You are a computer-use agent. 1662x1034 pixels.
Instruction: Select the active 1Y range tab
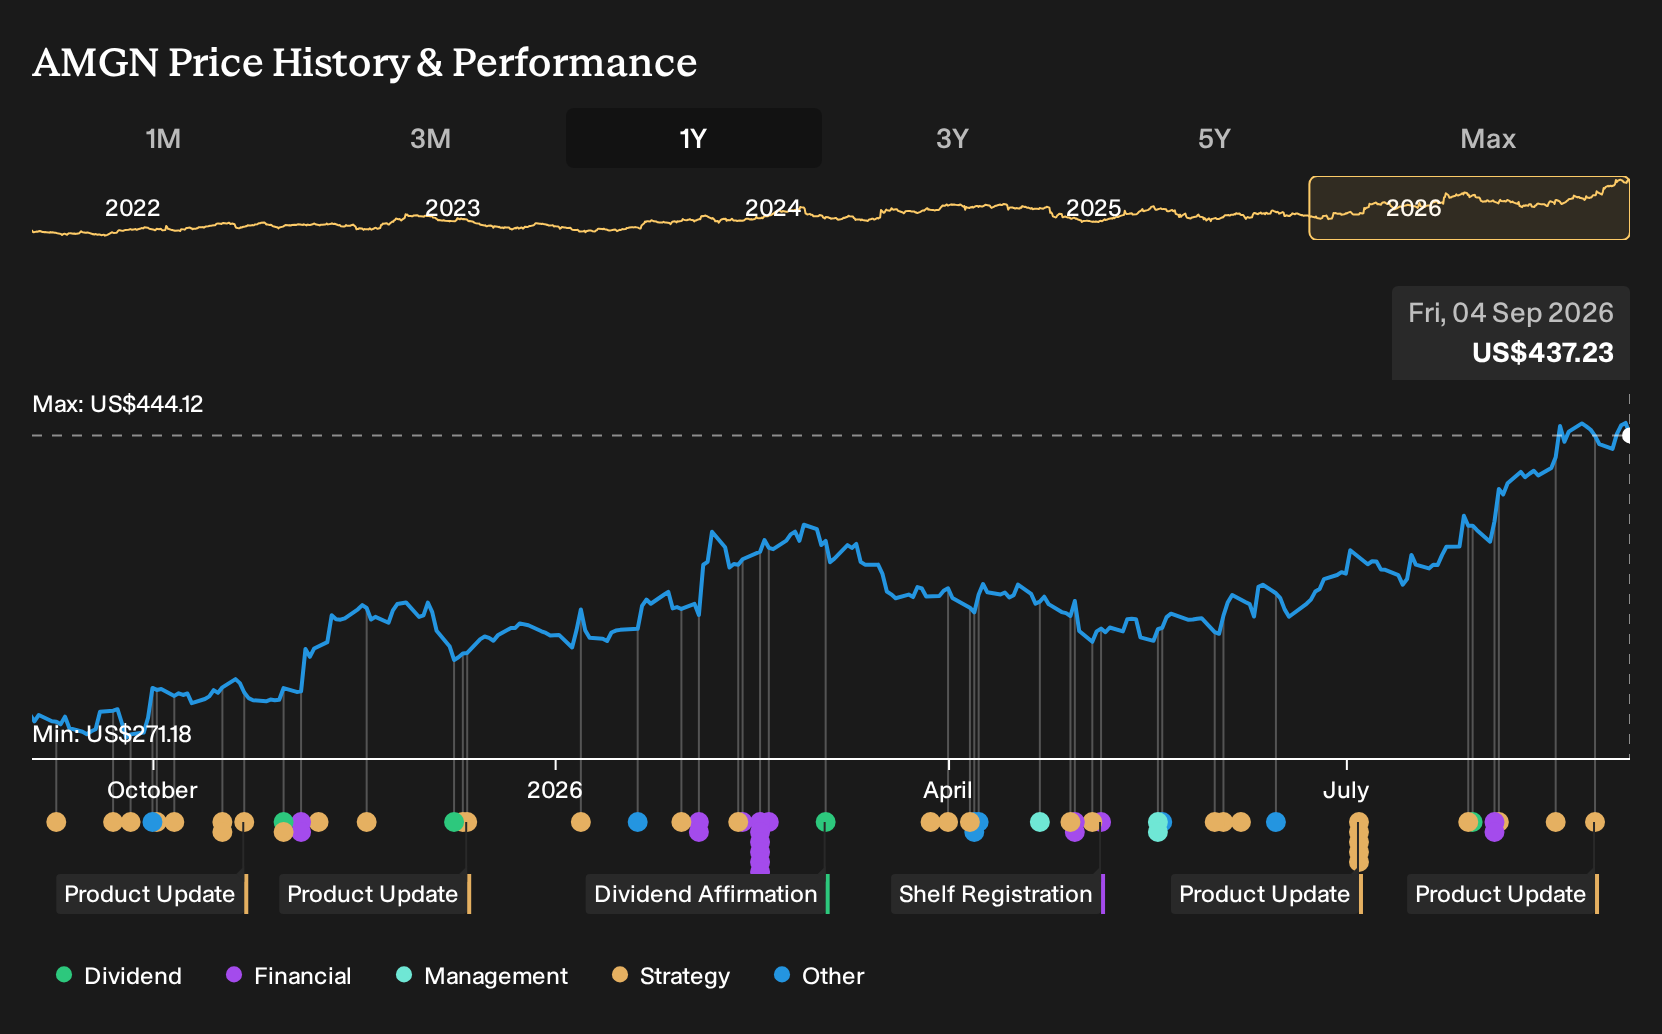click(x=694, y=138)
